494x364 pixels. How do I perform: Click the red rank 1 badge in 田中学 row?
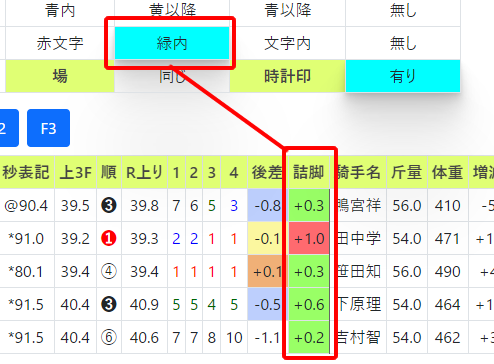[109, 238]
